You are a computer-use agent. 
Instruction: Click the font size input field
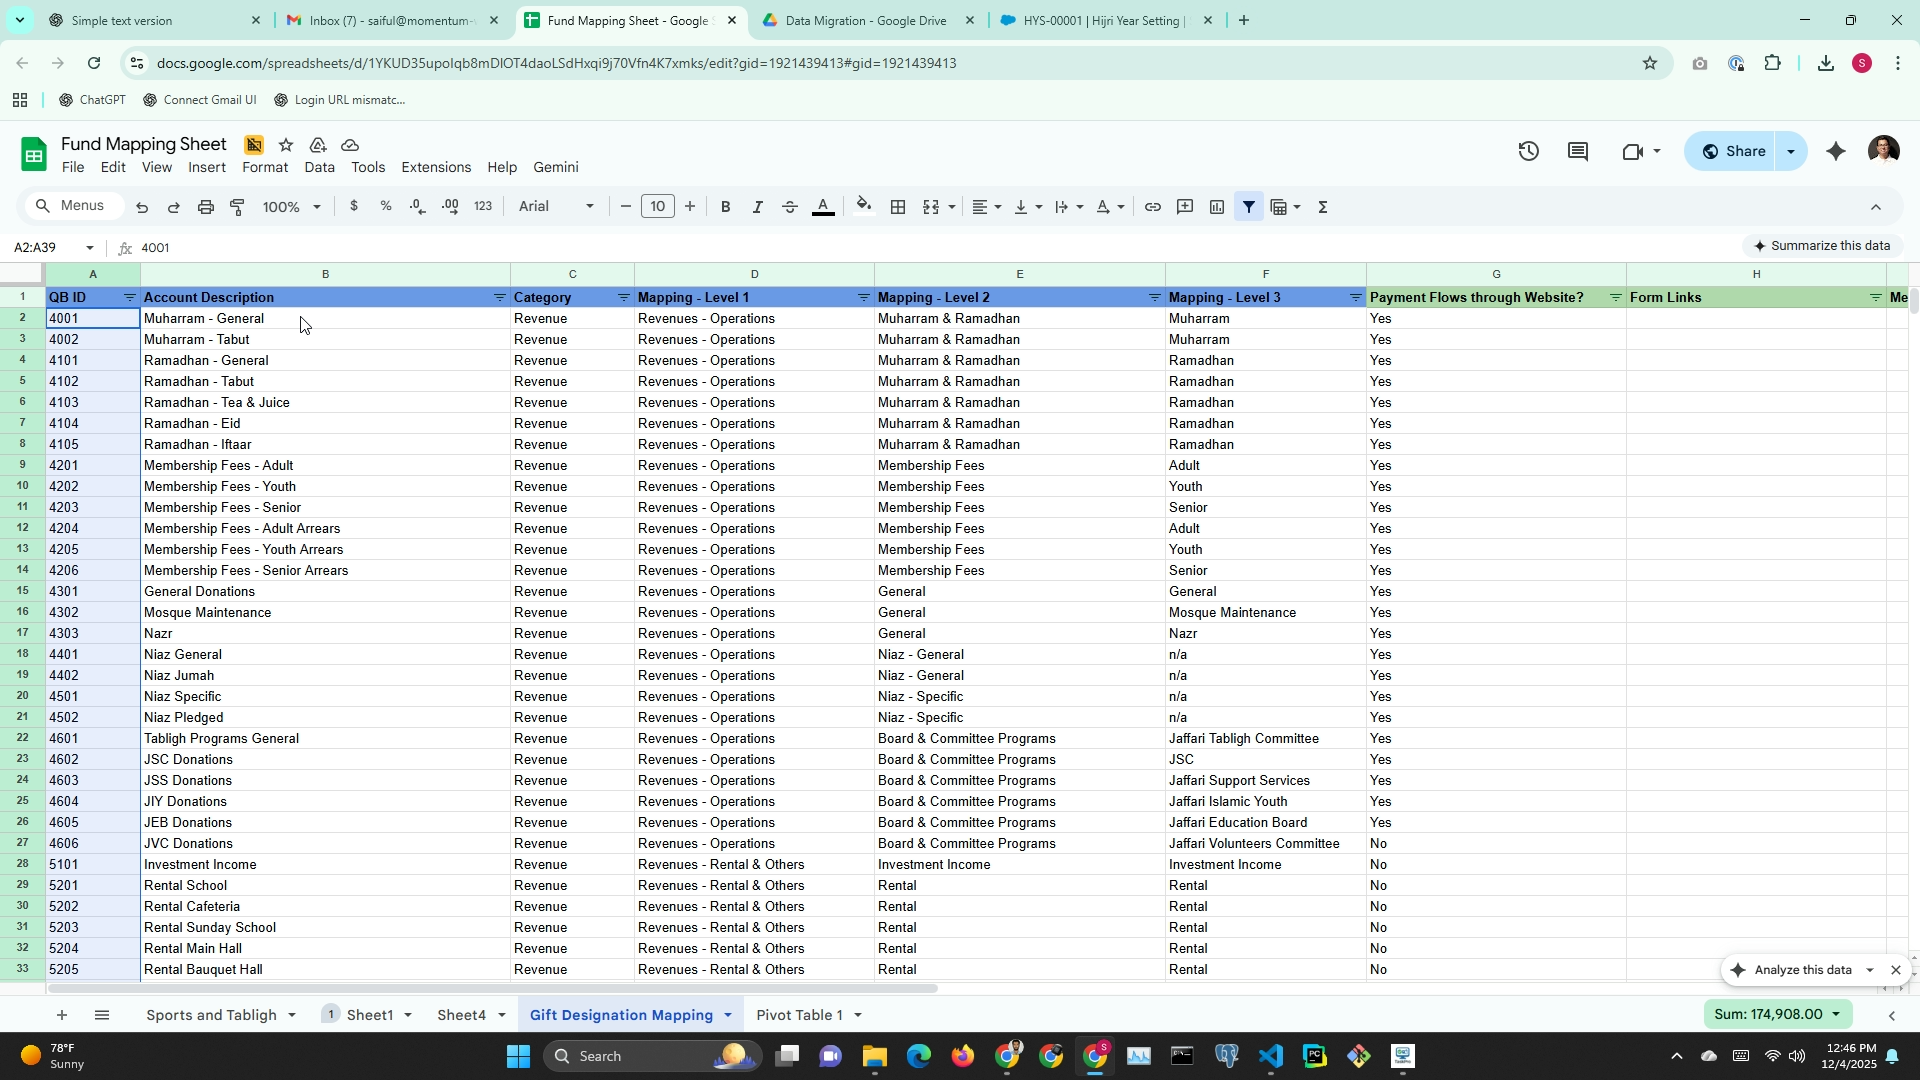pos(657,207)
